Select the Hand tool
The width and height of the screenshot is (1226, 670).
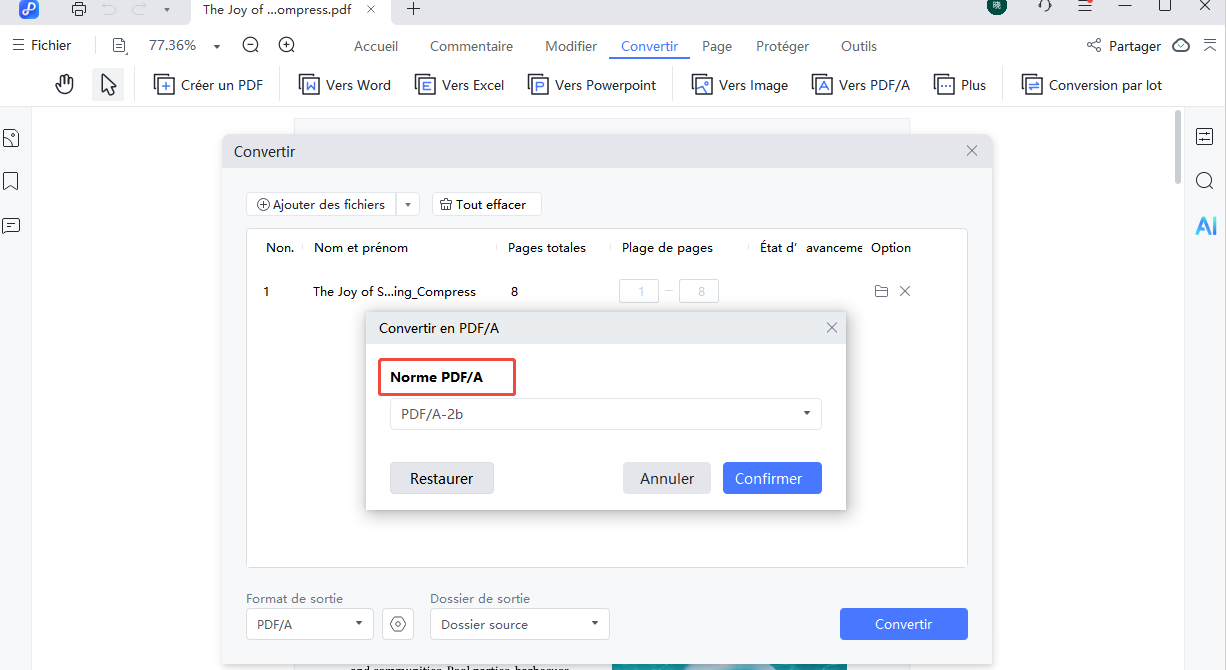click(64, 84)
